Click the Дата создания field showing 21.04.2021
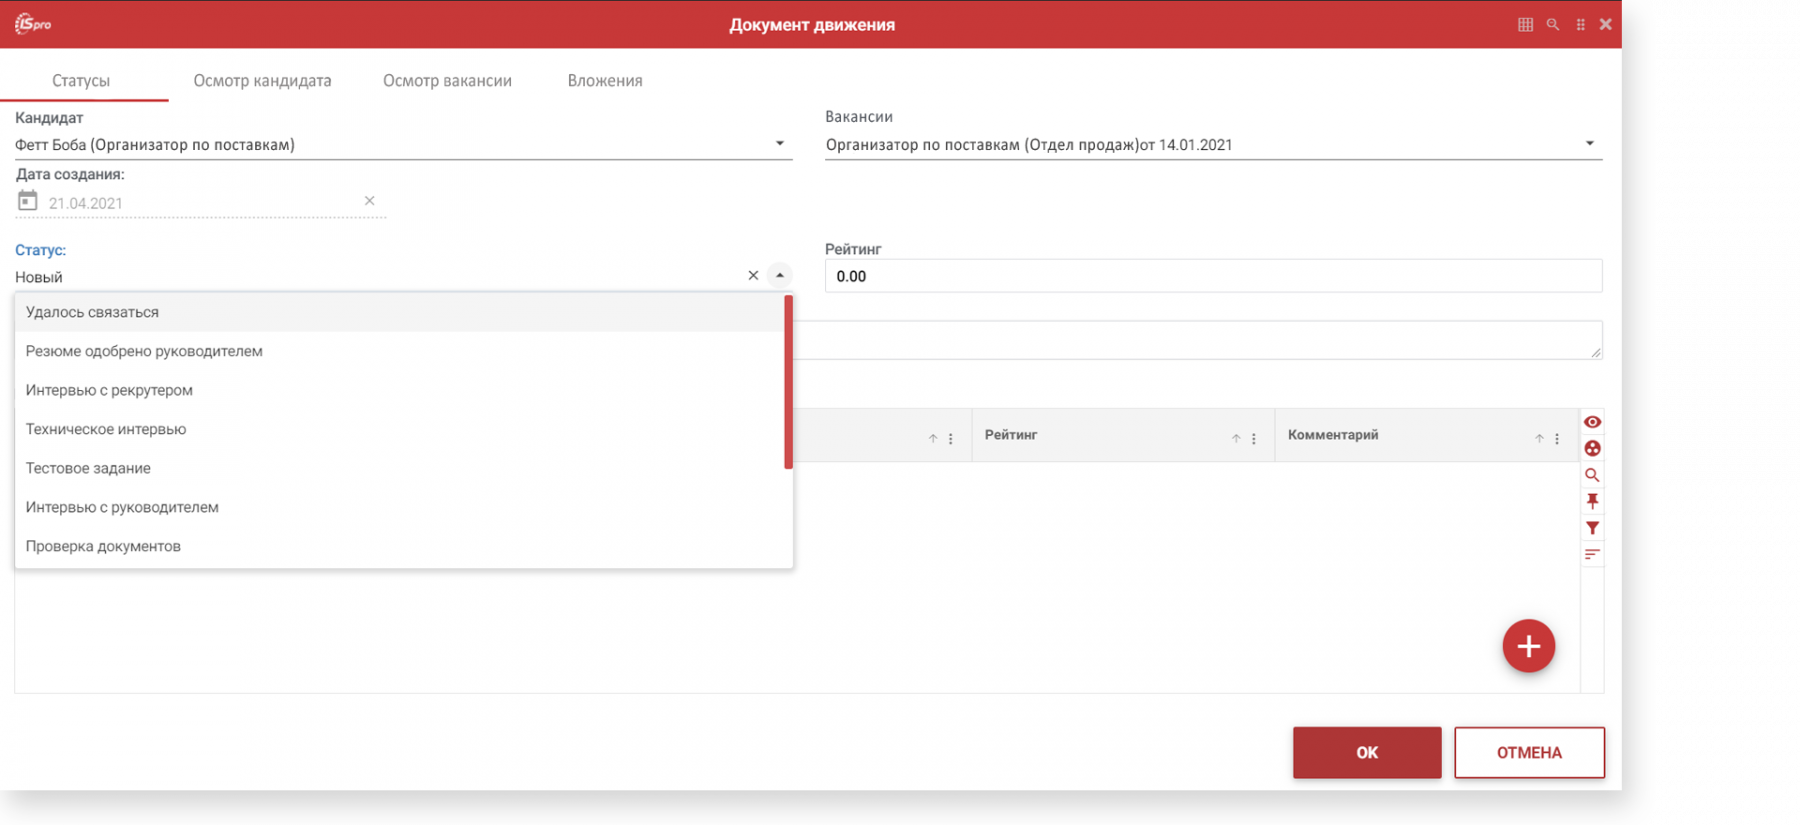 click(x=200, y=203)
